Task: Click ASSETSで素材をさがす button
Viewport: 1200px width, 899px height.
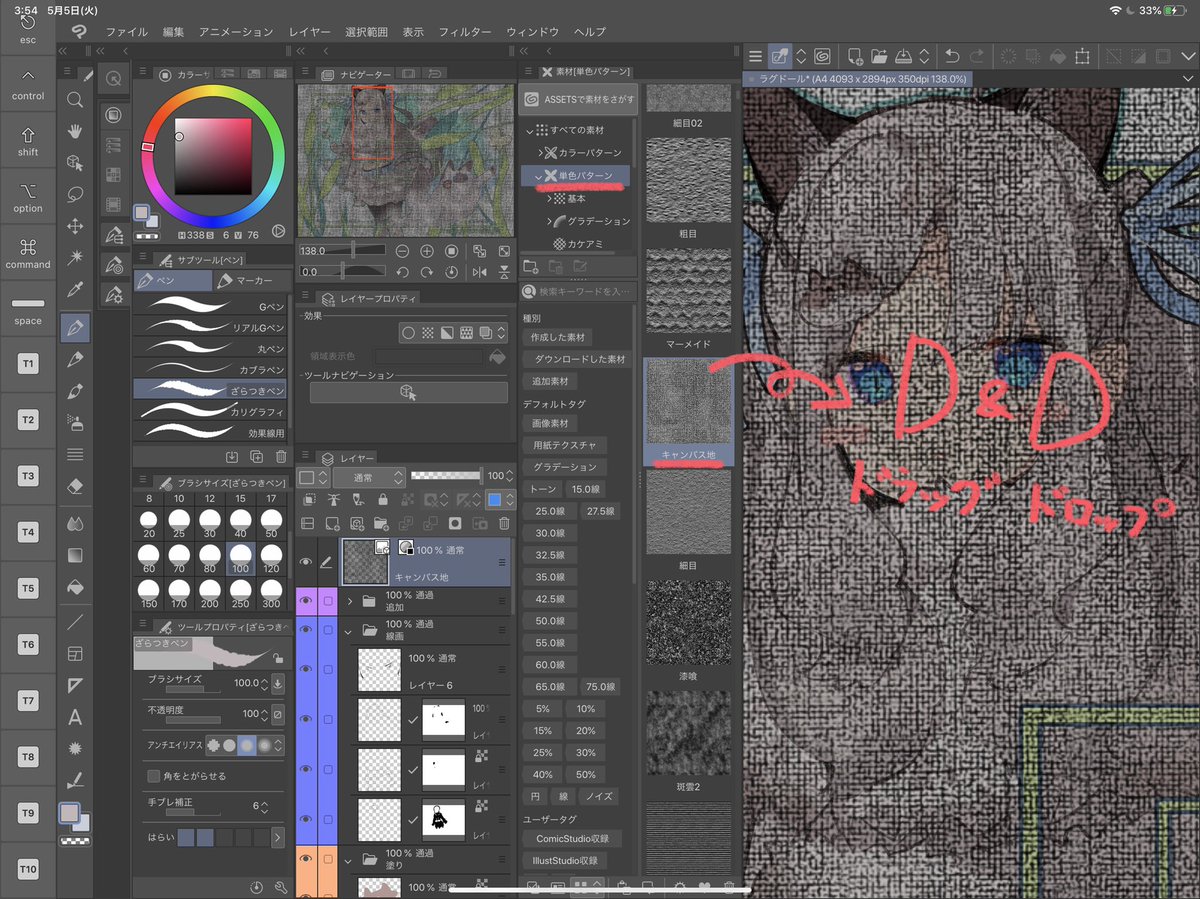Action: point(576,100)
